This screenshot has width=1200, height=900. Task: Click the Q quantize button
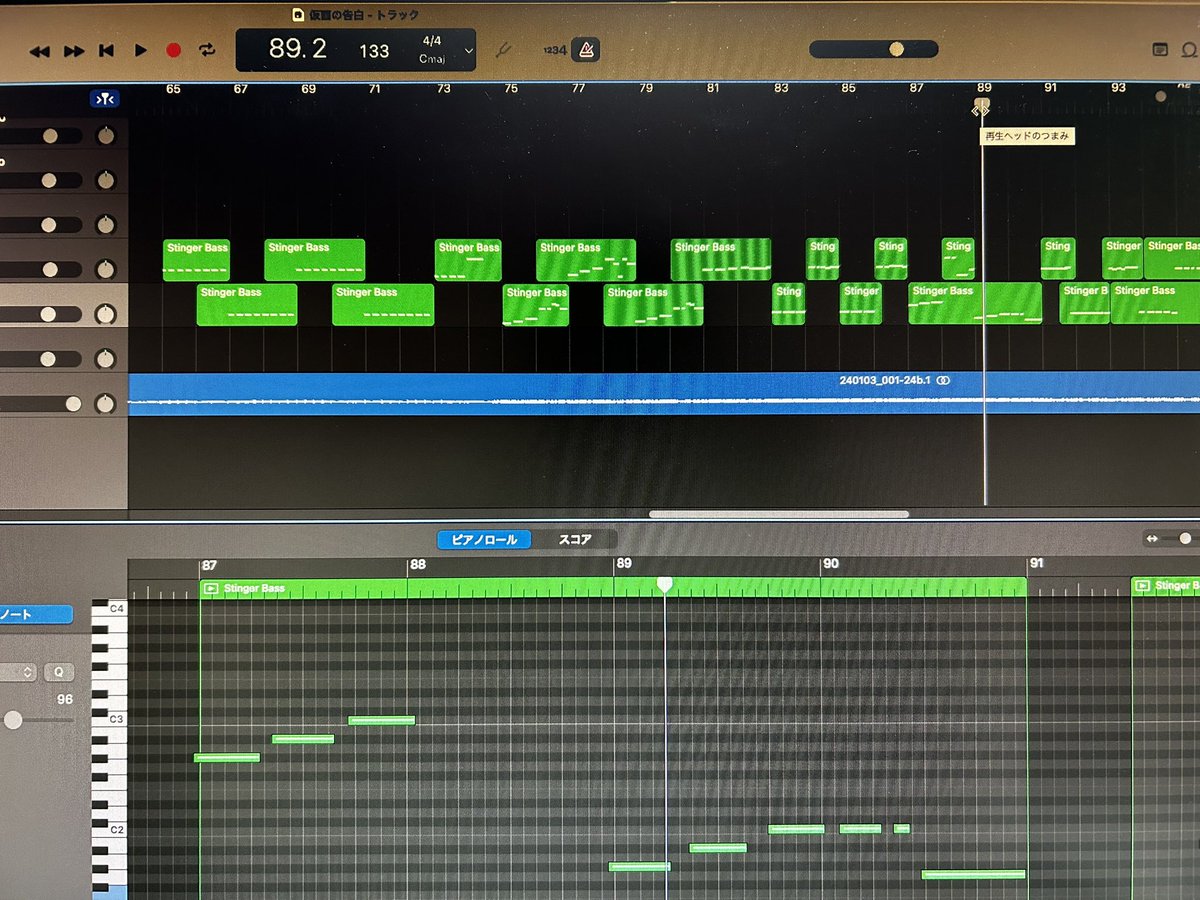click(59, 672)
